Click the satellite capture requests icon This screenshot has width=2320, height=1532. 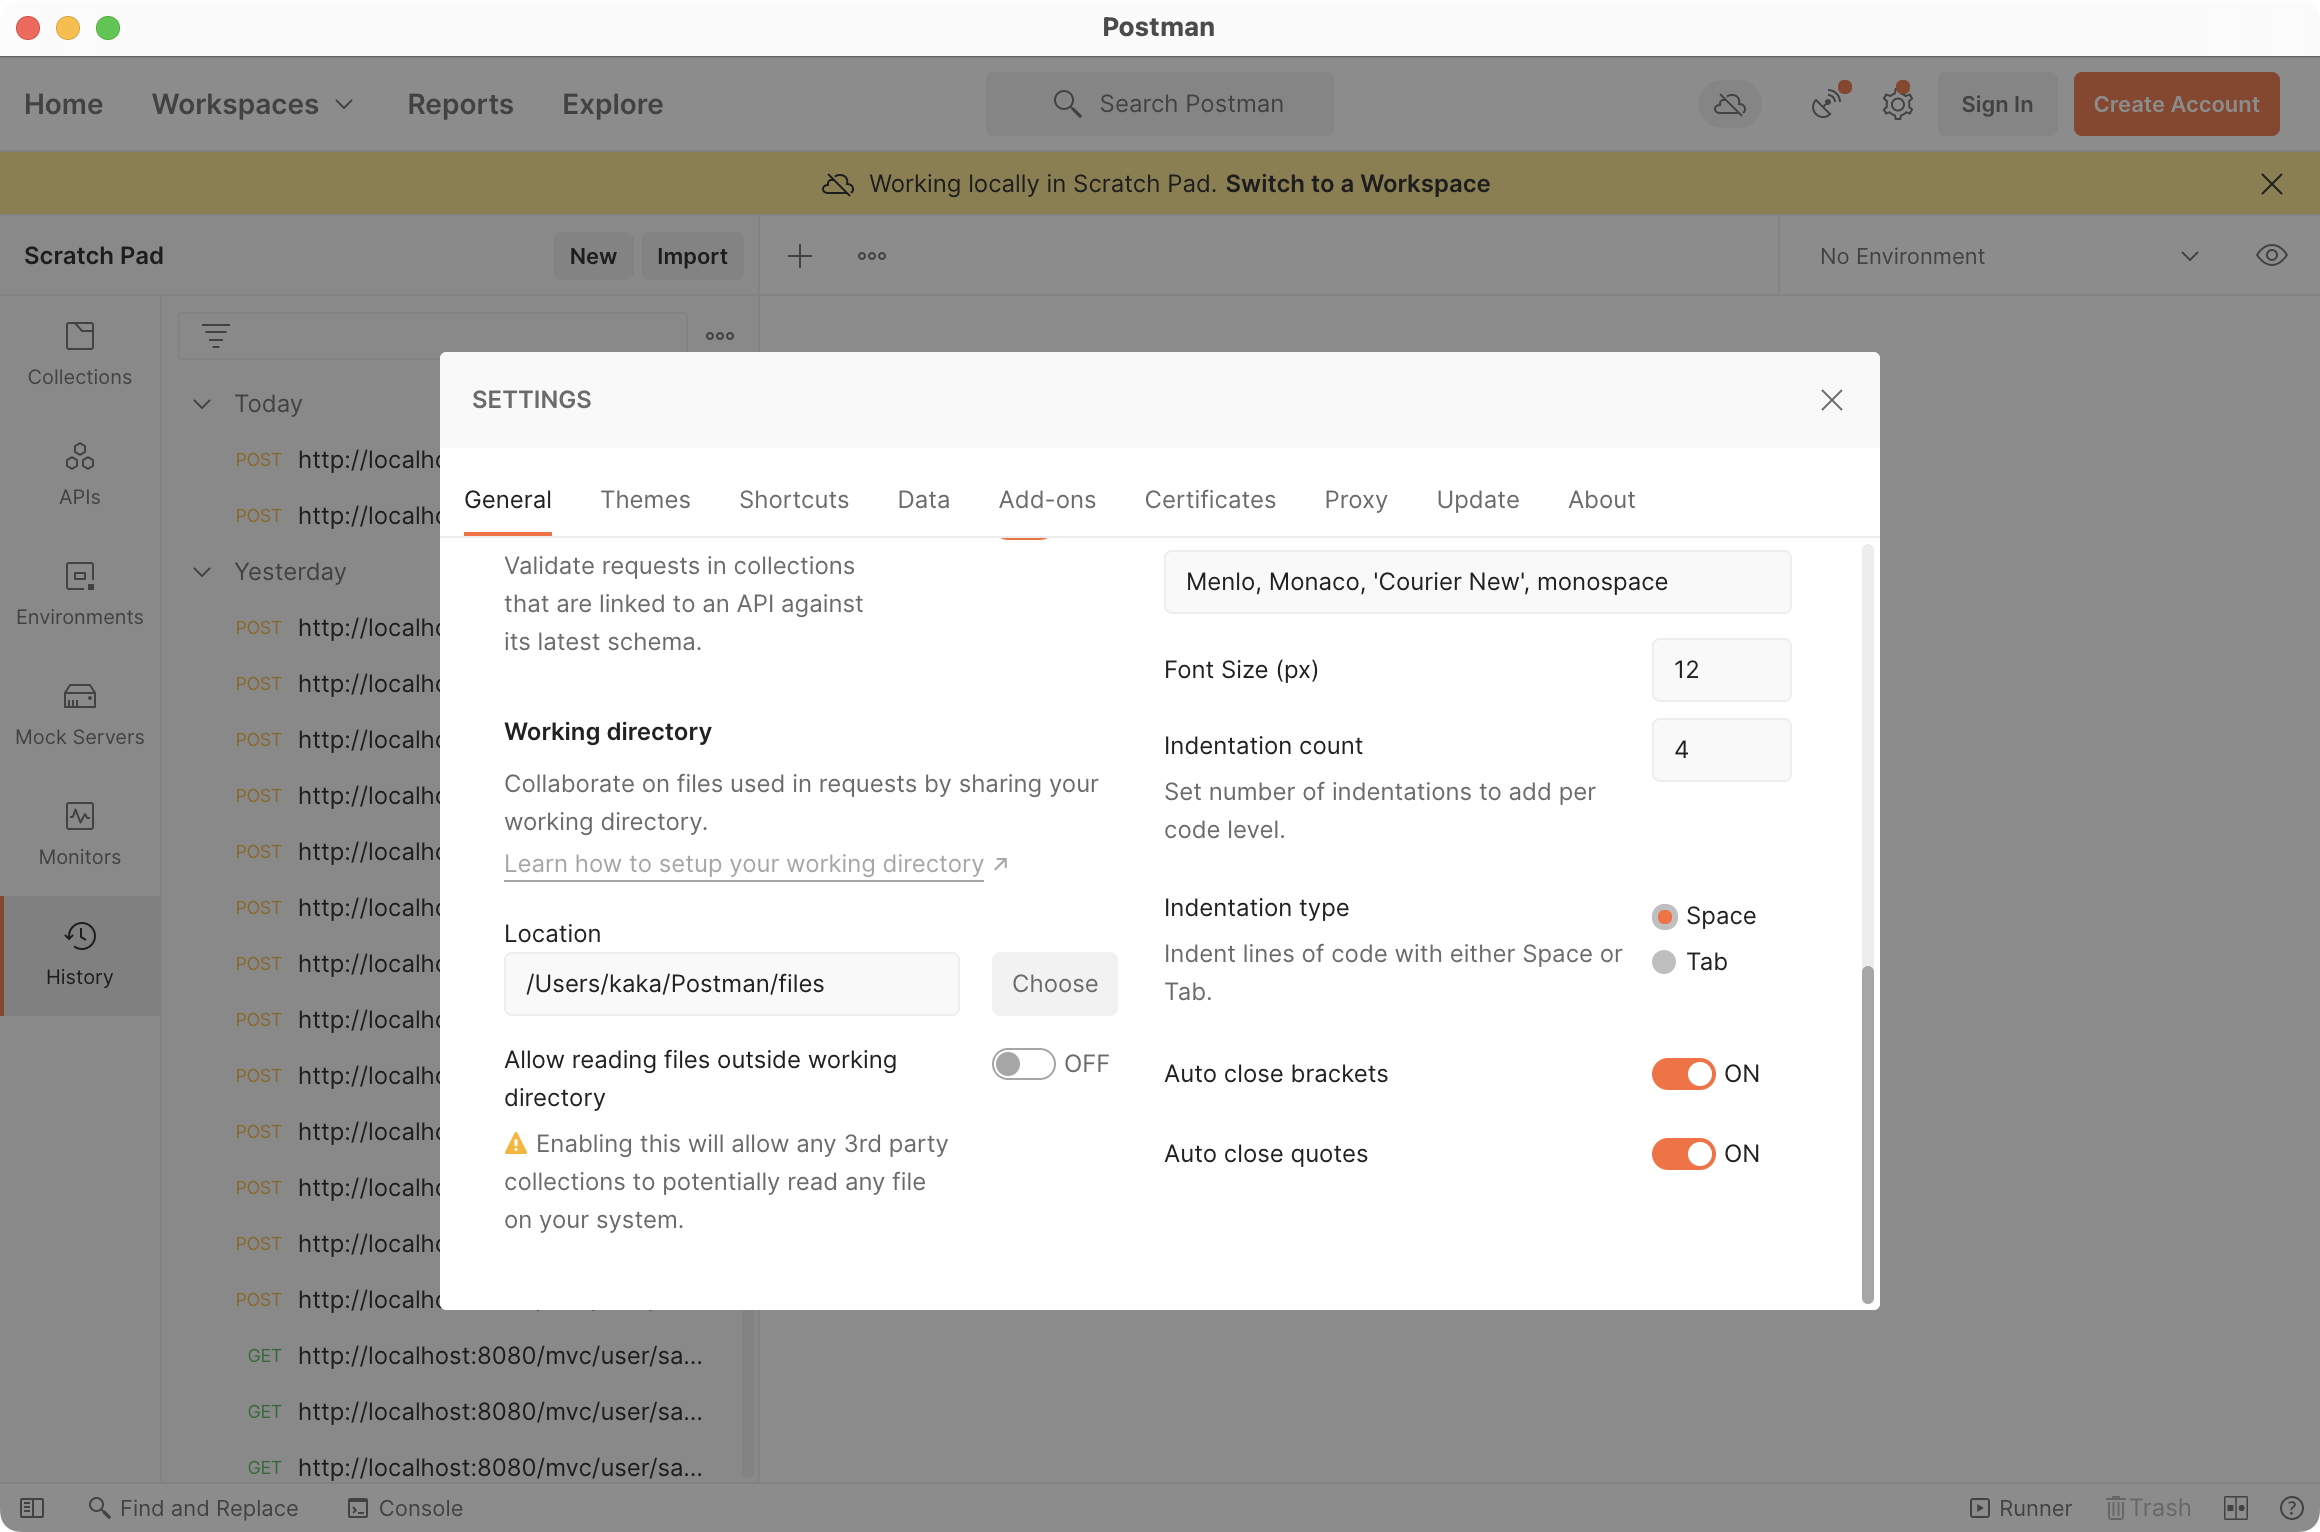(1827, 104)
